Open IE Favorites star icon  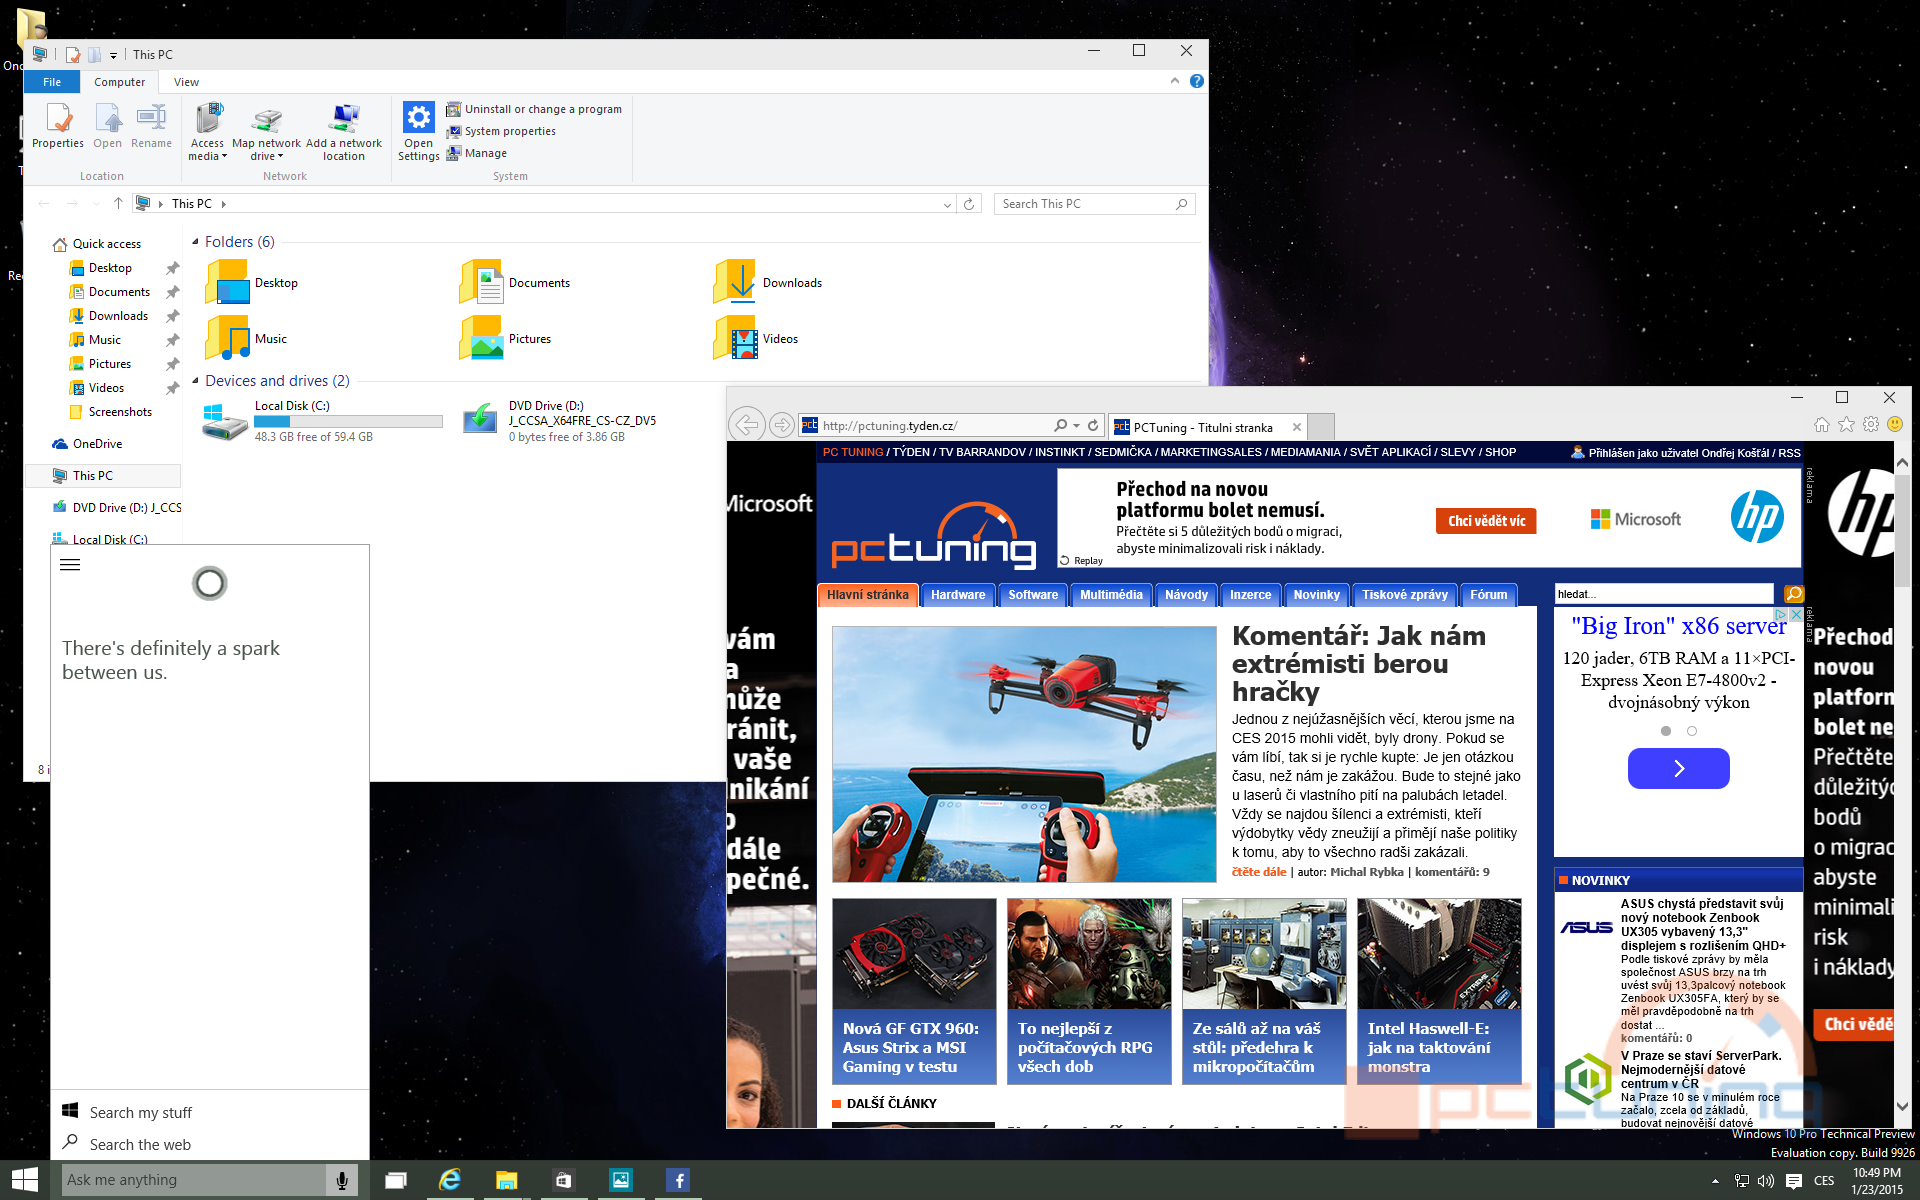pyautogui.click(x=1846, y=425)
